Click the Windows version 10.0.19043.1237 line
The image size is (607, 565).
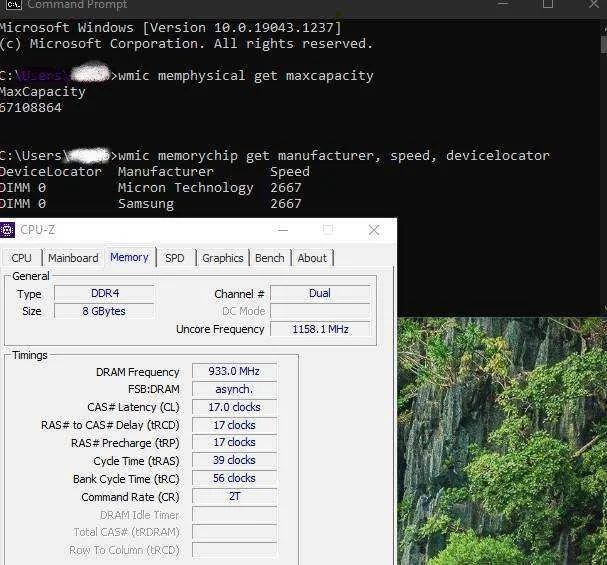pyautogui.click(x=171, y=28)
